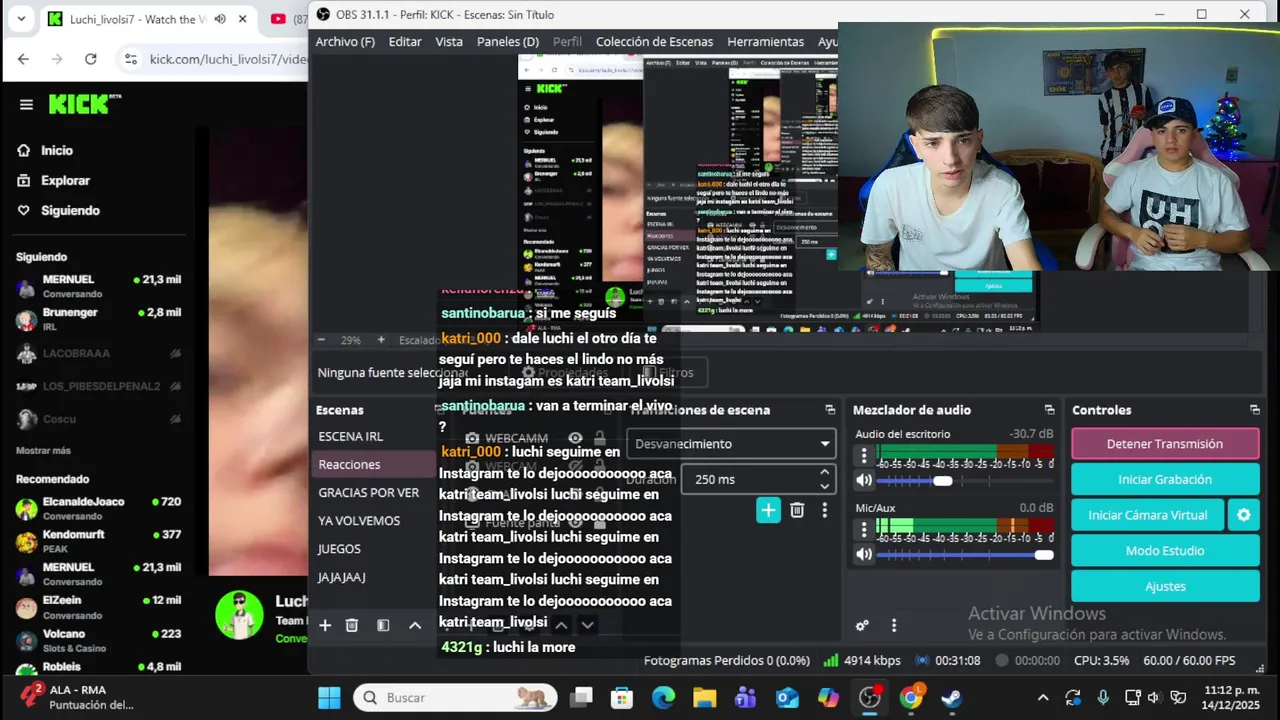Open Steam from the taskbar
The height and width of the screenshot is (720, 1280).
951,697
